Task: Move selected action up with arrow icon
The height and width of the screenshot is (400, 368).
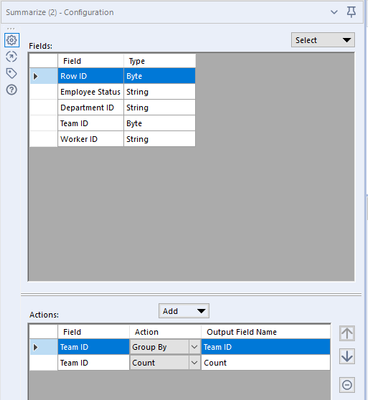Action: (x=347, y=333)
